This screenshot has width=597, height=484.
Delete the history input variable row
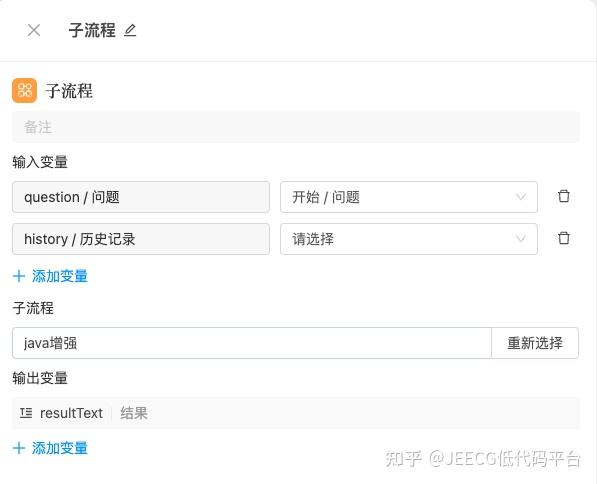pos(563,238)
